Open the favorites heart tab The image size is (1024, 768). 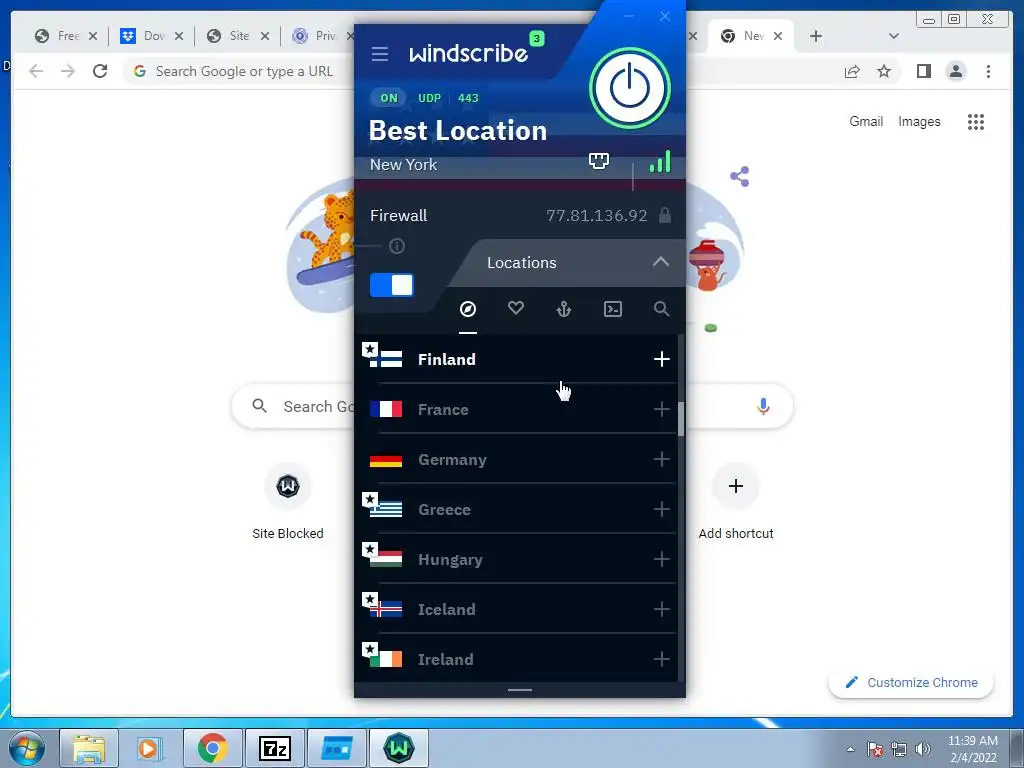click(x=516, y=308)
